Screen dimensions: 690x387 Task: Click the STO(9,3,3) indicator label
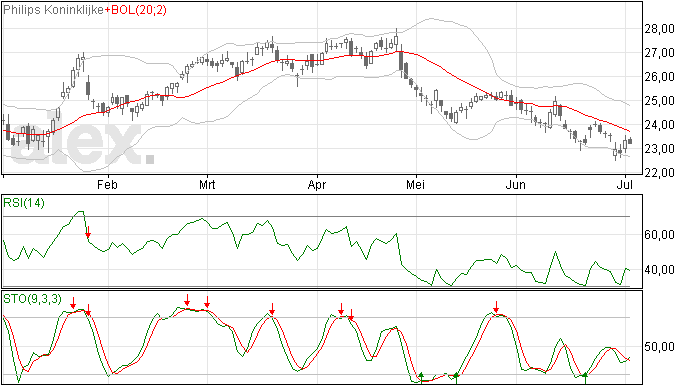pyautogui.click(x=33, y=299)
